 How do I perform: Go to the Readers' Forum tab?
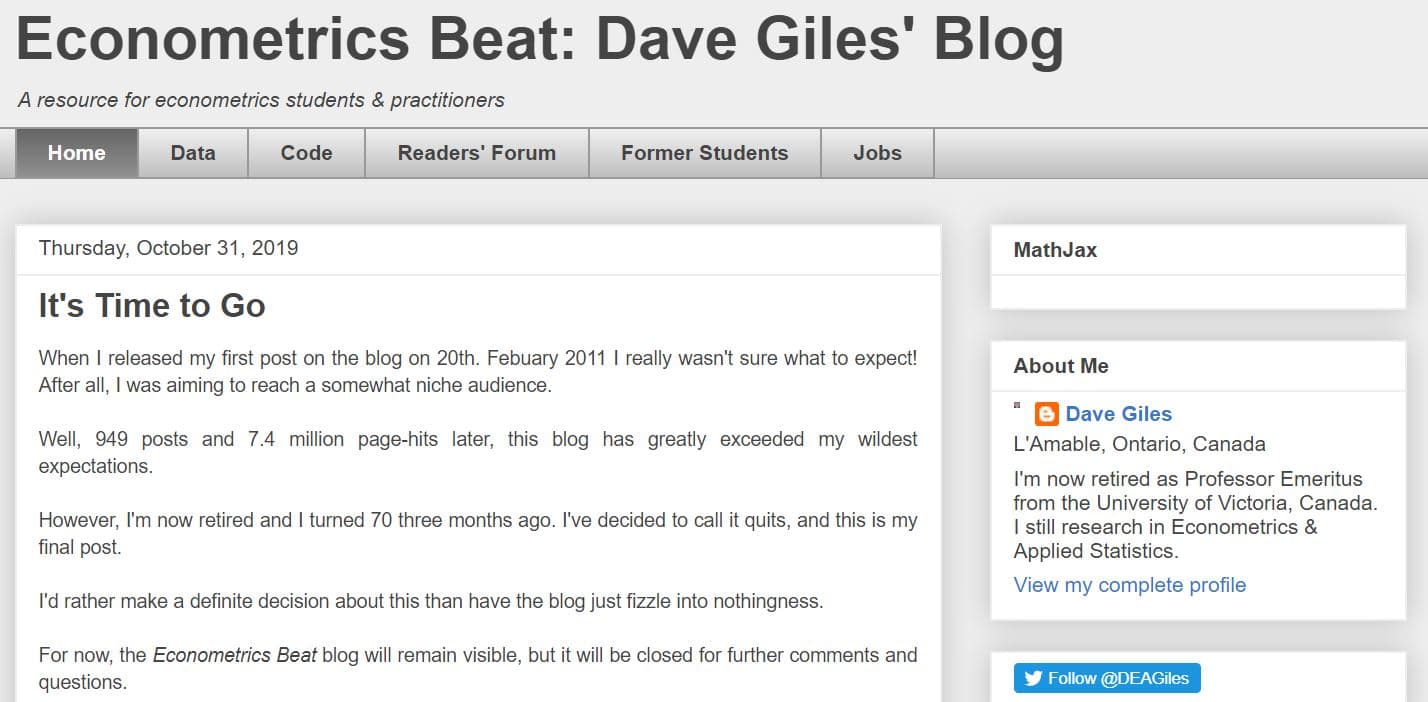click(x=477, y=153)
